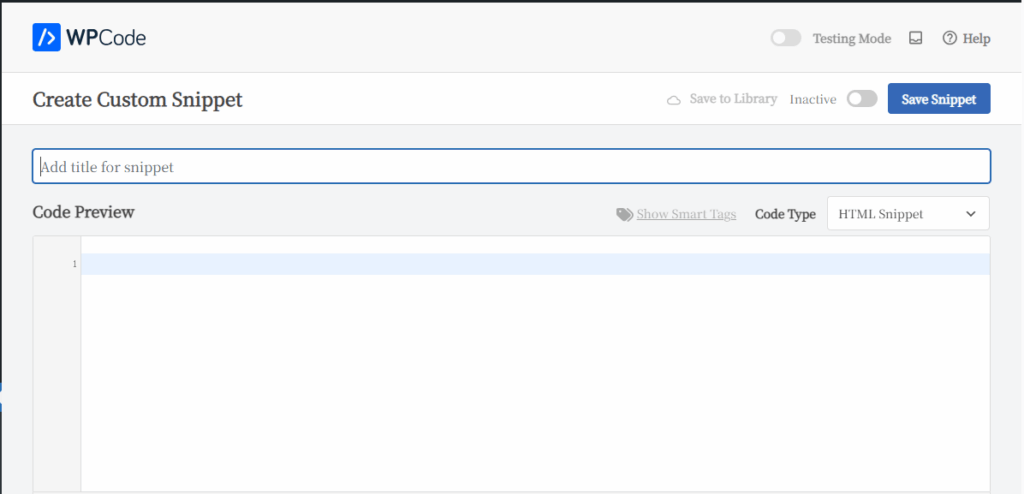Enable the Testing Mode switch

pos(786,38)
